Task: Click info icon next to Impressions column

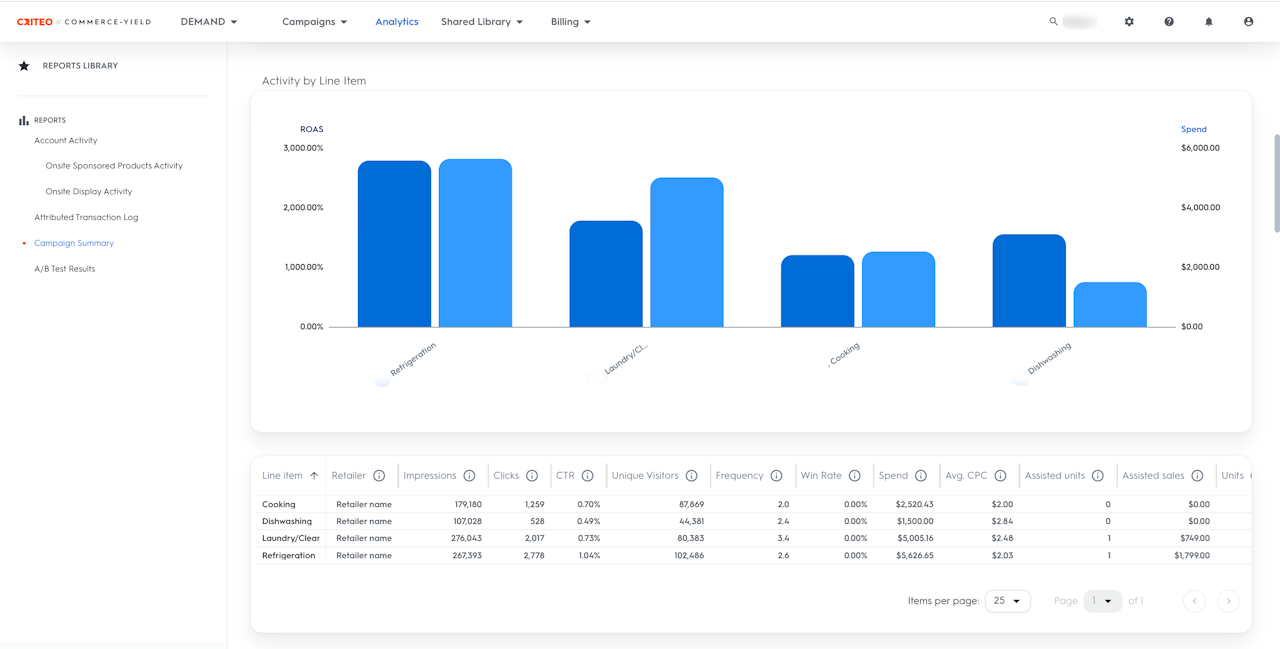Action: tap(469, 476)
